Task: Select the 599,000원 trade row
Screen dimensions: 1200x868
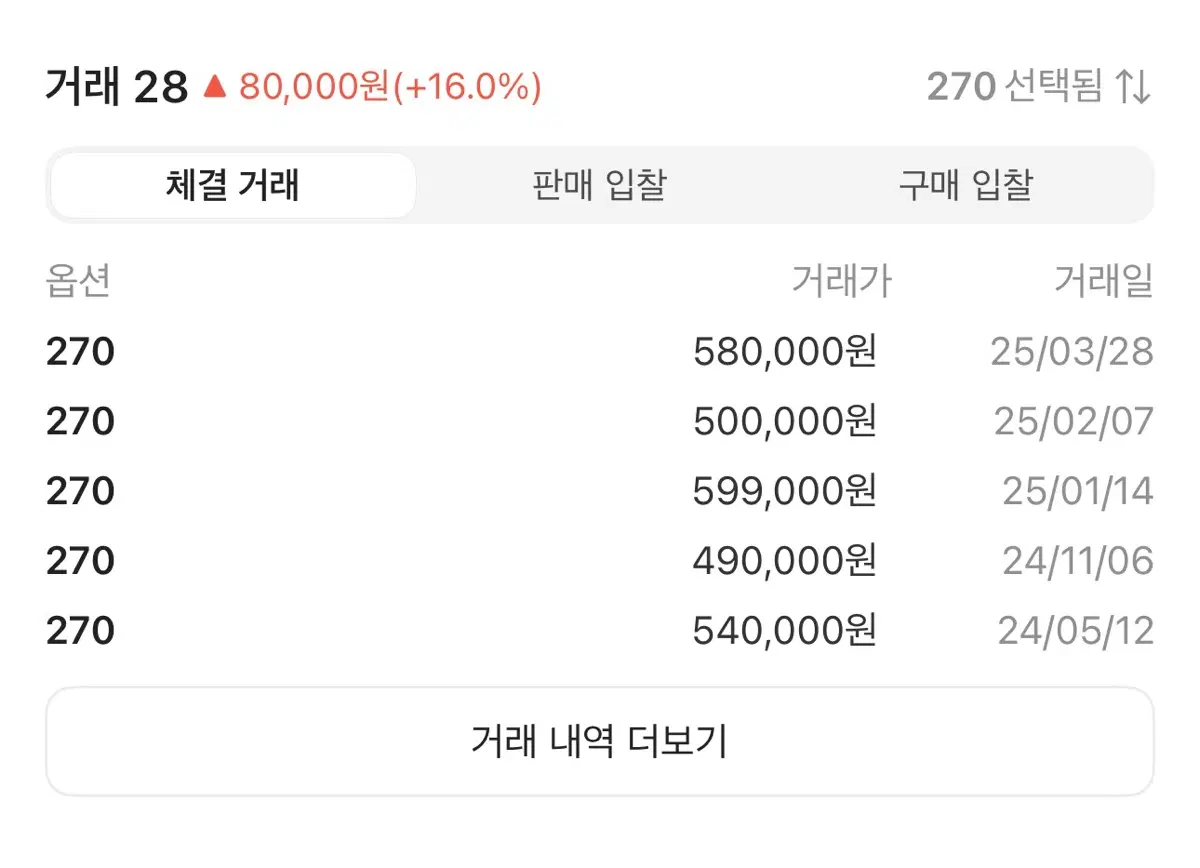Action: click(600, 492)
